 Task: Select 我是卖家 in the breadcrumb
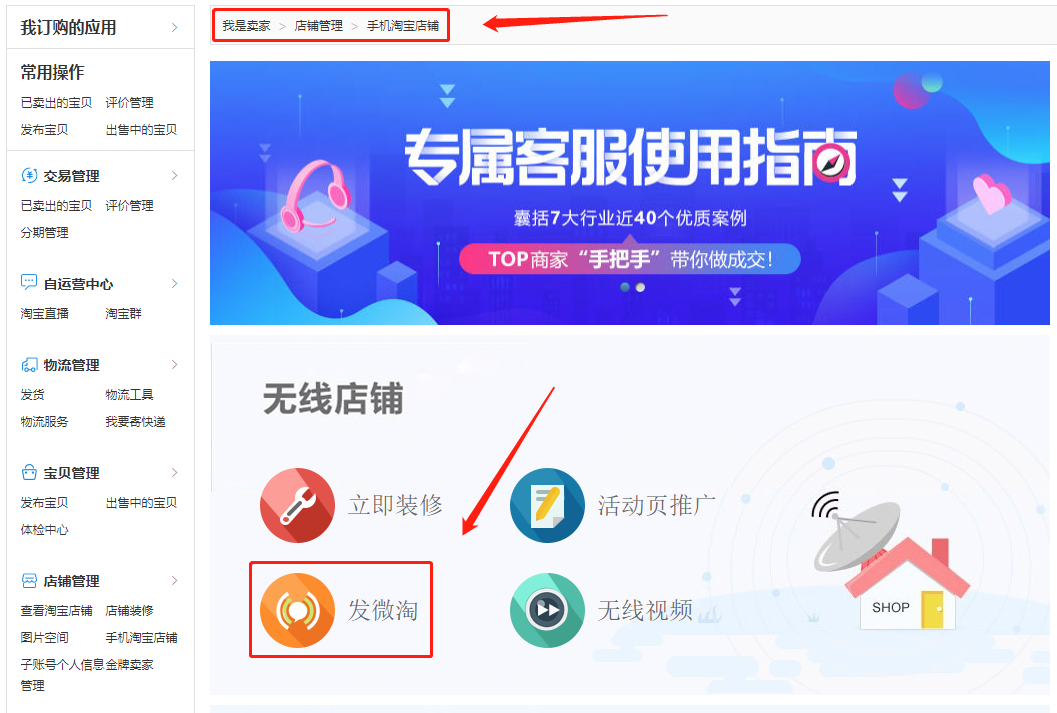(x=247, y=26)
